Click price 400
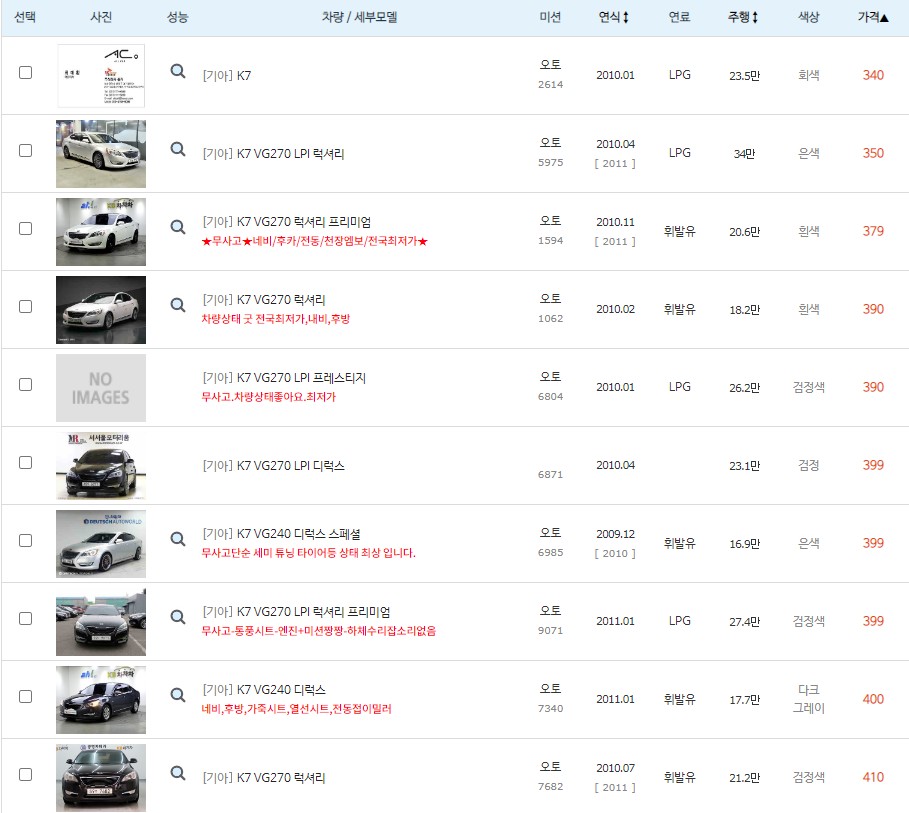909x813 pixels. coord(873,699)
